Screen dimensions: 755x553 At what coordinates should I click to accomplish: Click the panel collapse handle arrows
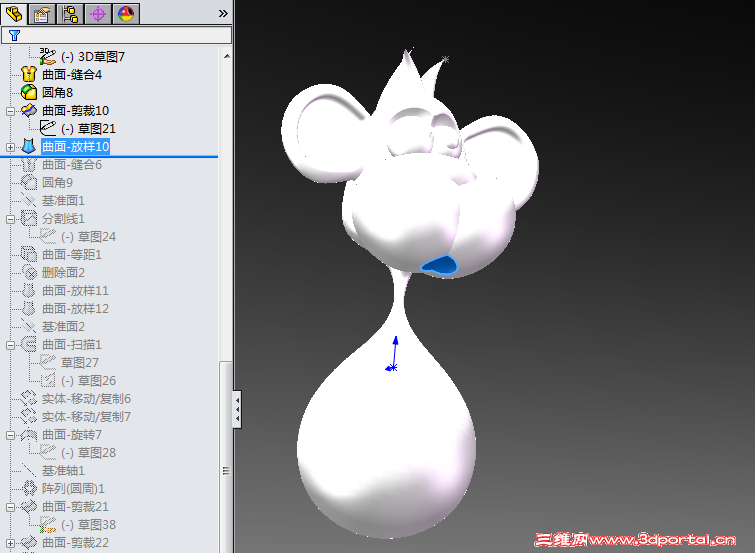[x=237, y=409]
